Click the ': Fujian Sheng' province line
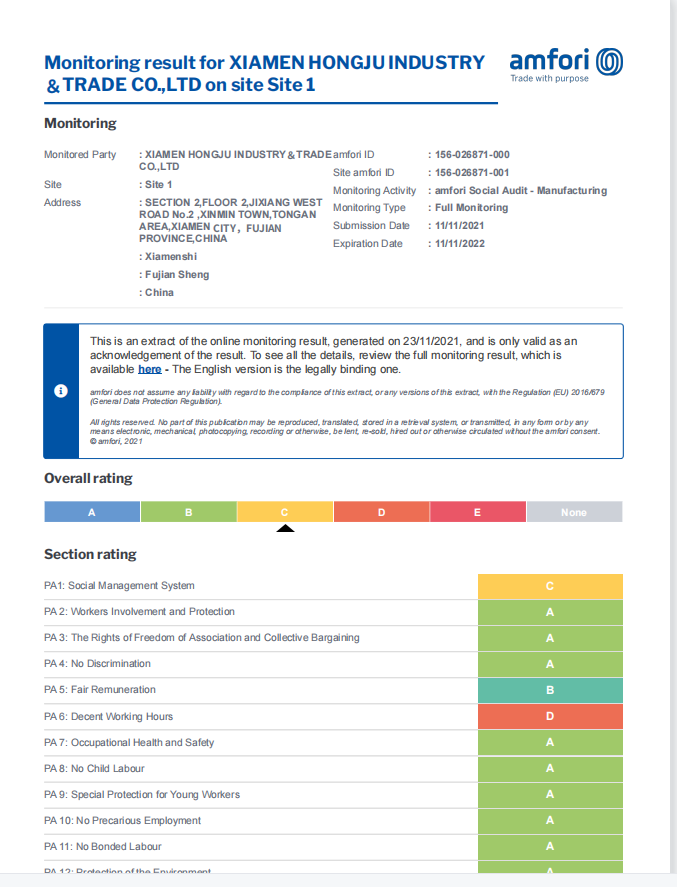Screen dimensions: 677x887 tap(174, 275)
